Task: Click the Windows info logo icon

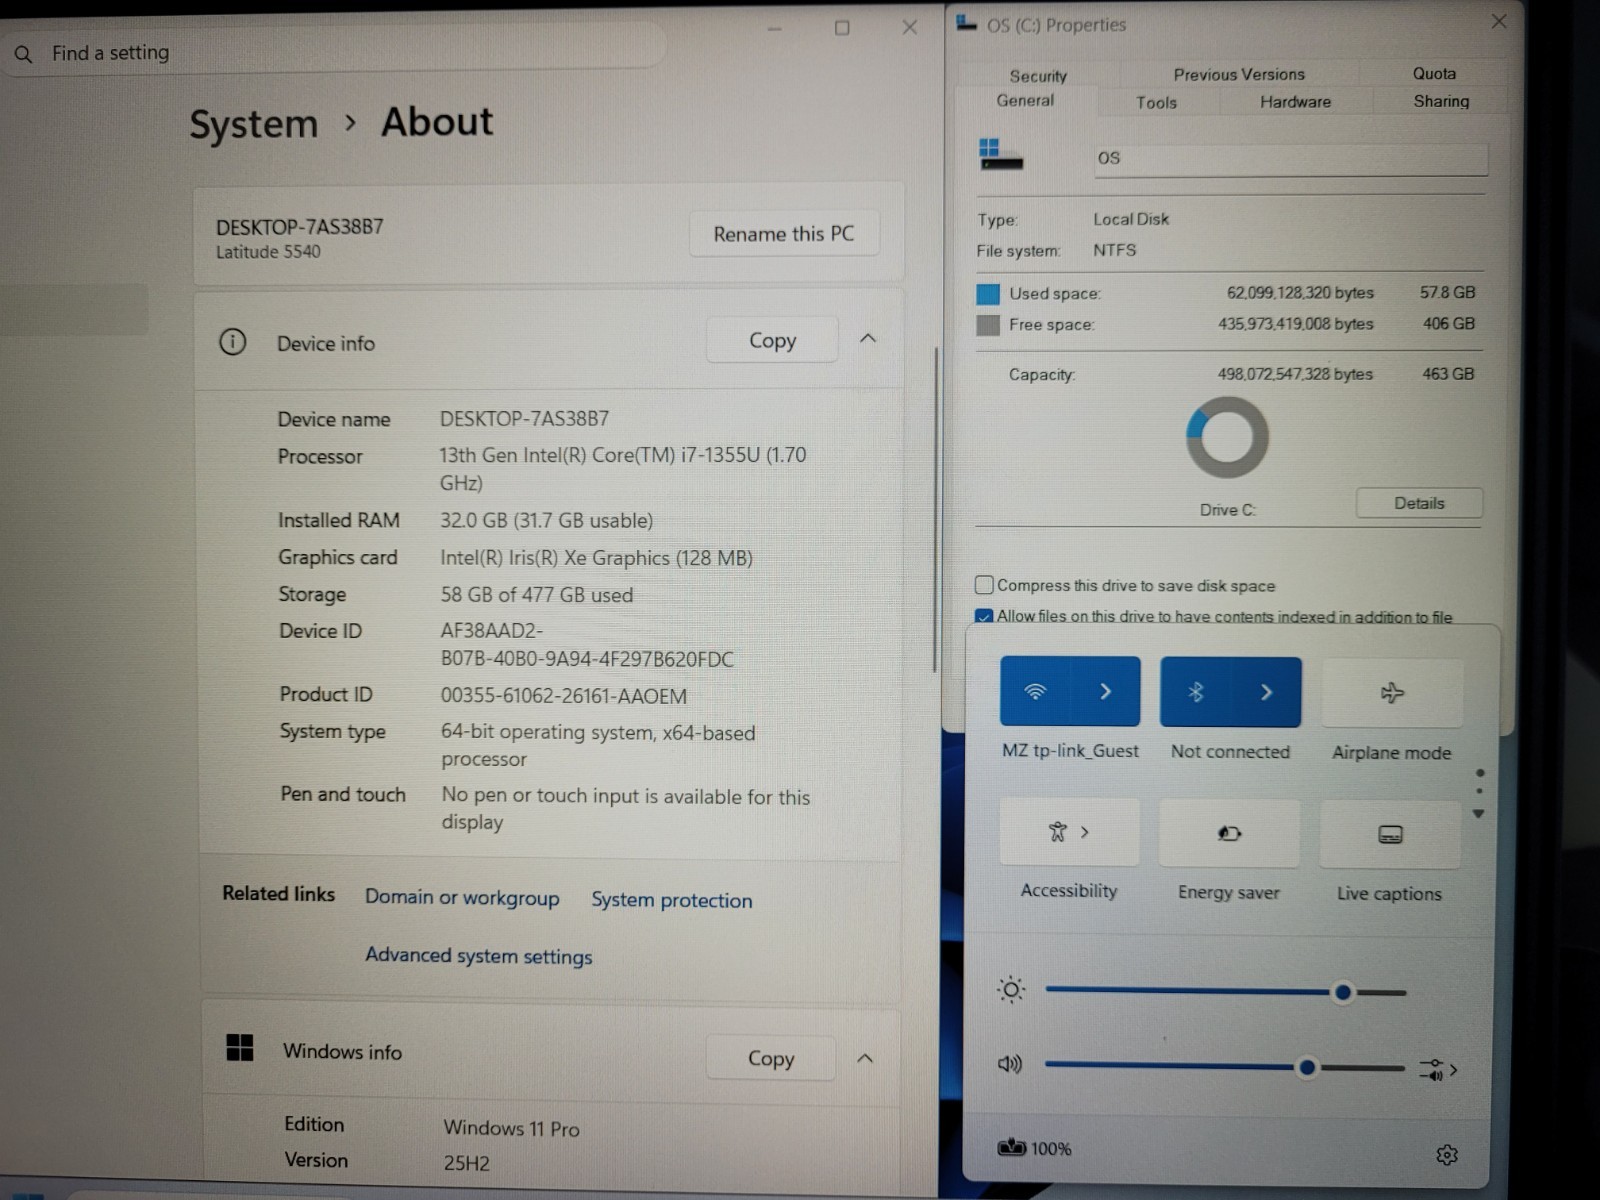Action: (240, 1048)
